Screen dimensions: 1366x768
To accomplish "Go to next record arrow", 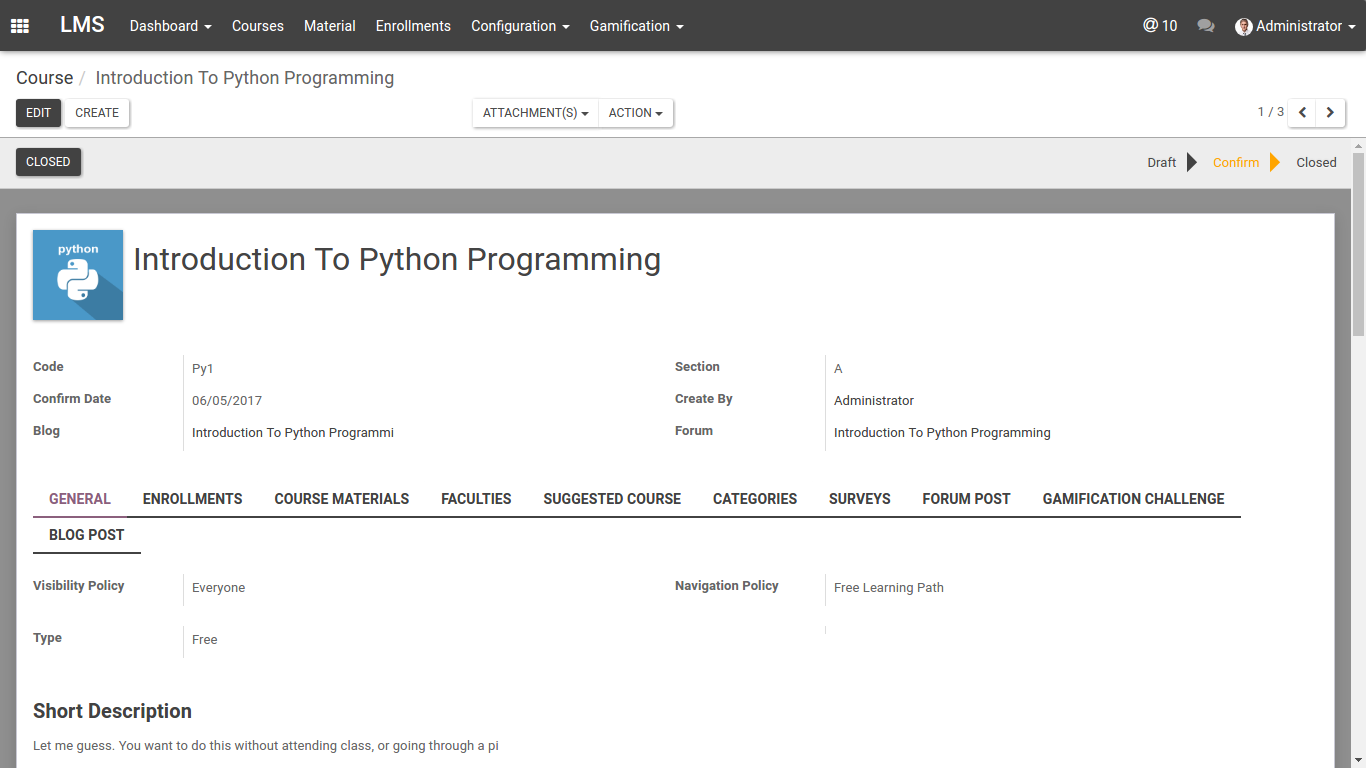I will click(1330, 113).
